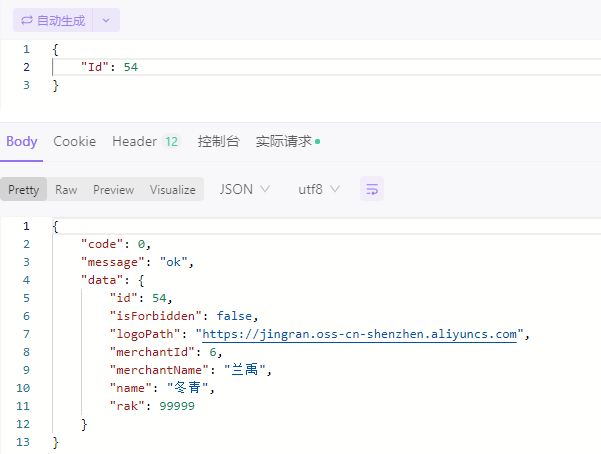Open the Cookie tab
The height and width of the screenshot is (454, 601).
click(x=75, y=141)
